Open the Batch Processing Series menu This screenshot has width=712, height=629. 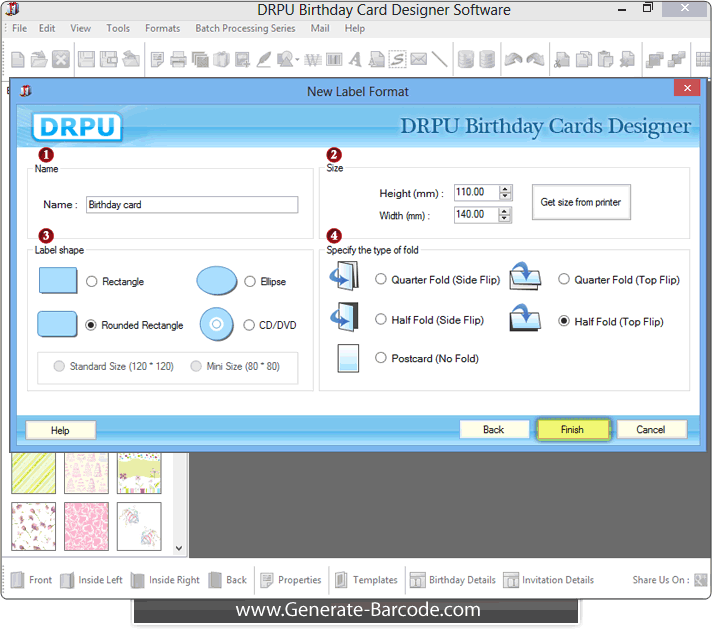coord(245,29)
